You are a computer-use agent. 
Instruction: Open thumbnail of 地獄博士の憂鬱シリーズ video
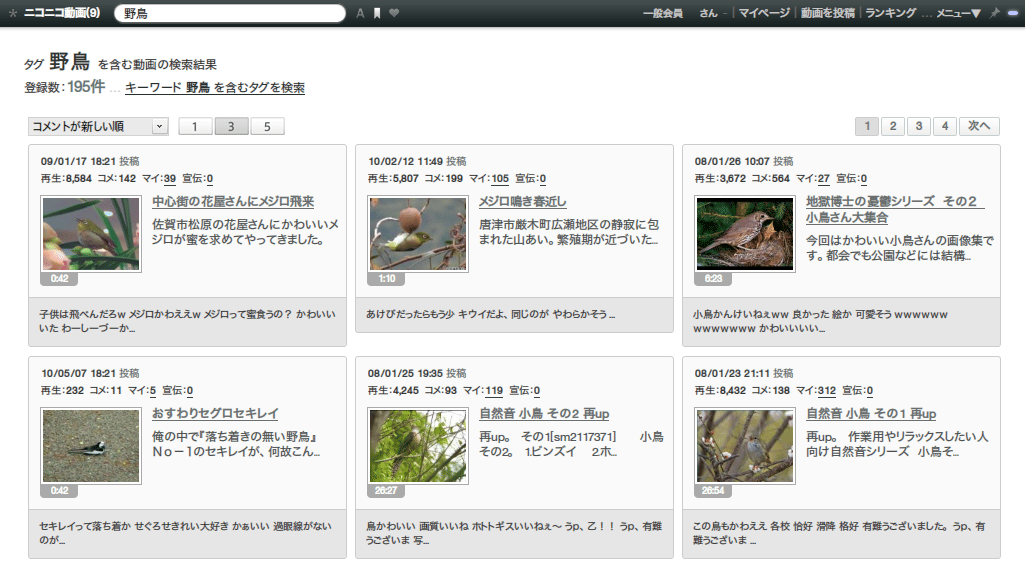point(745,234)
